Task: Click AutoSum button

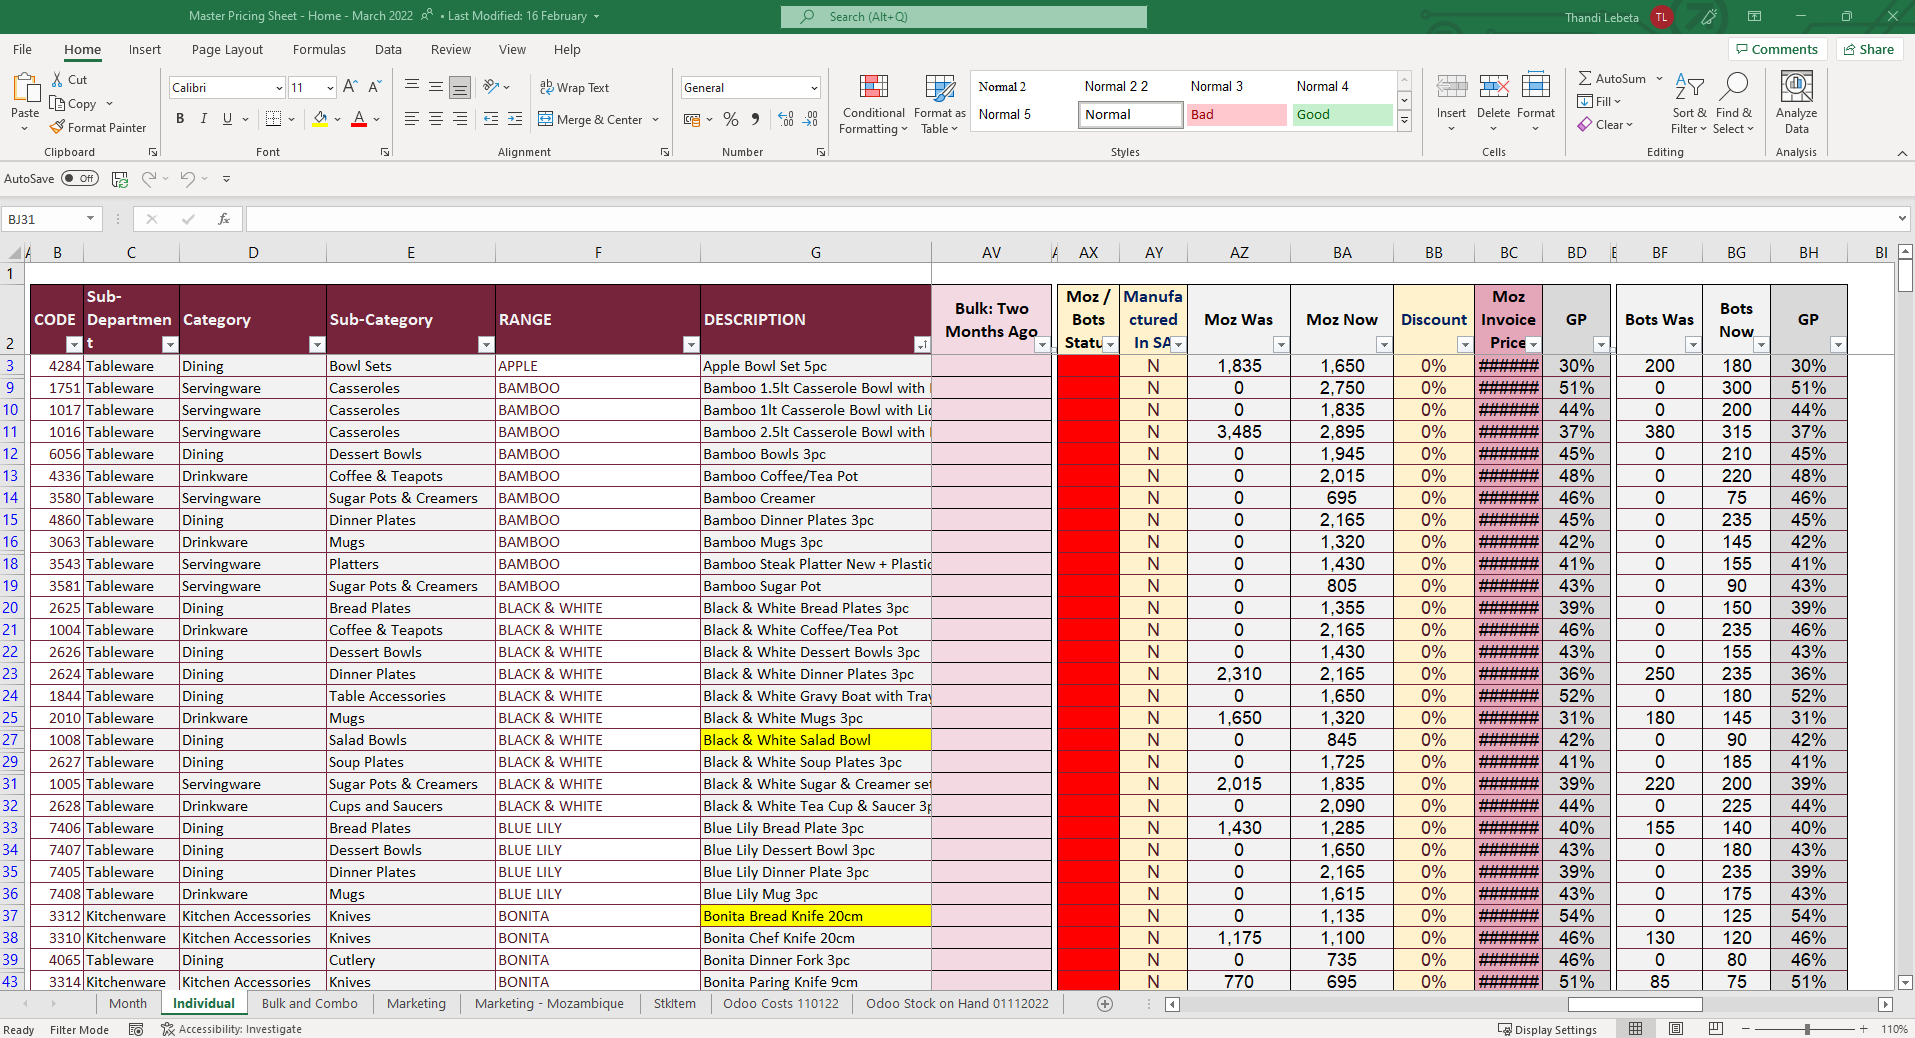Action: pos(1612,79)
